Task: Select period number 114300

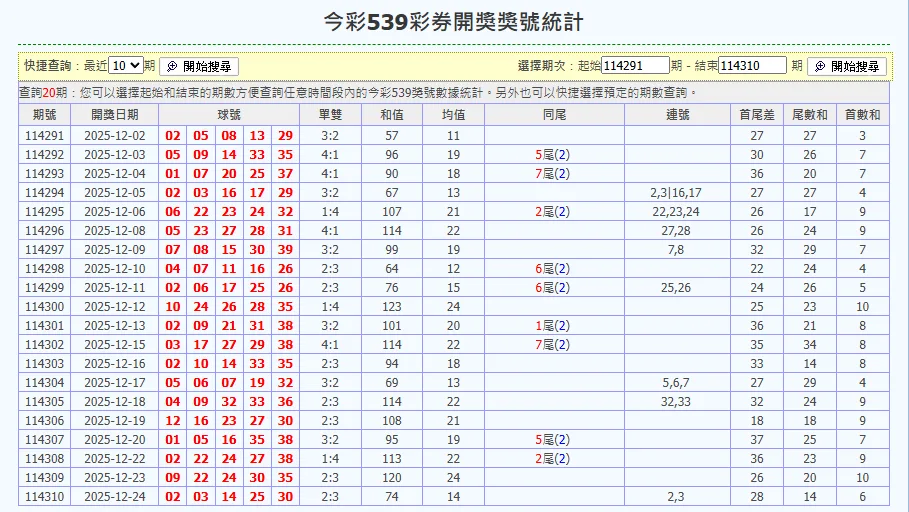Action: (45, 307)
